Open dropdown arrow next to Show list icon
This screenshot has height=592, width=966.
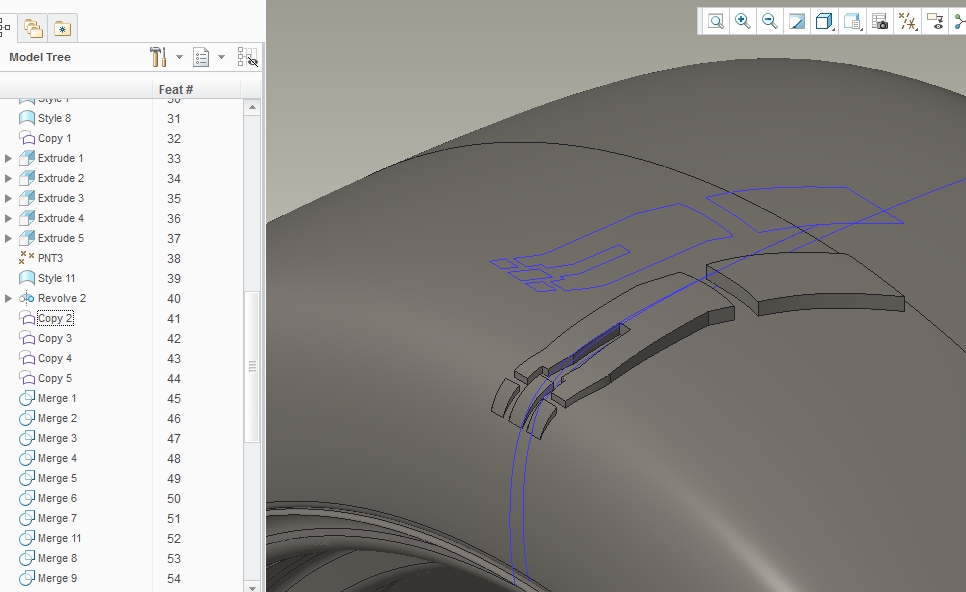[x=221, y=57]
